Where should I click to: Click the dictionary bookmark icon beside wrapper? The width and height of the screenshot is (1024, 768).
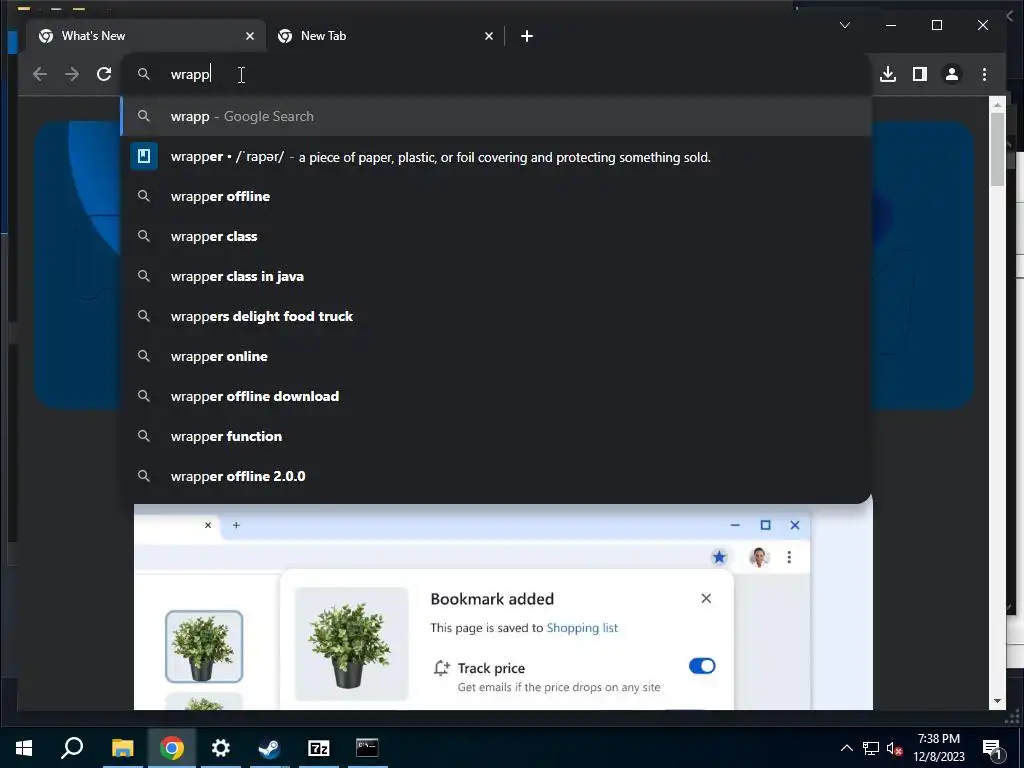pyautogui.click(x=144, y=157)
